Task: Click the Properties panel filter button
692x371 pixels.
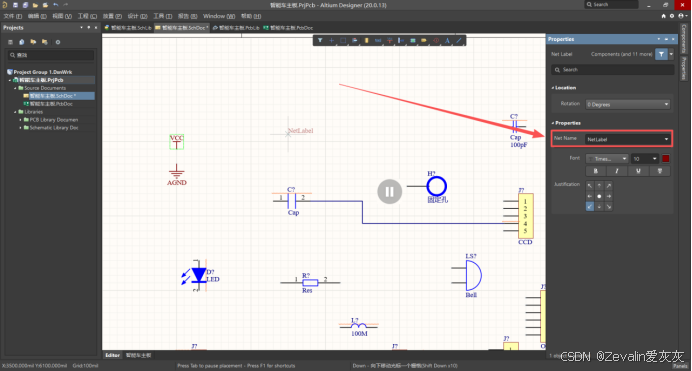Action: (661, 54)
